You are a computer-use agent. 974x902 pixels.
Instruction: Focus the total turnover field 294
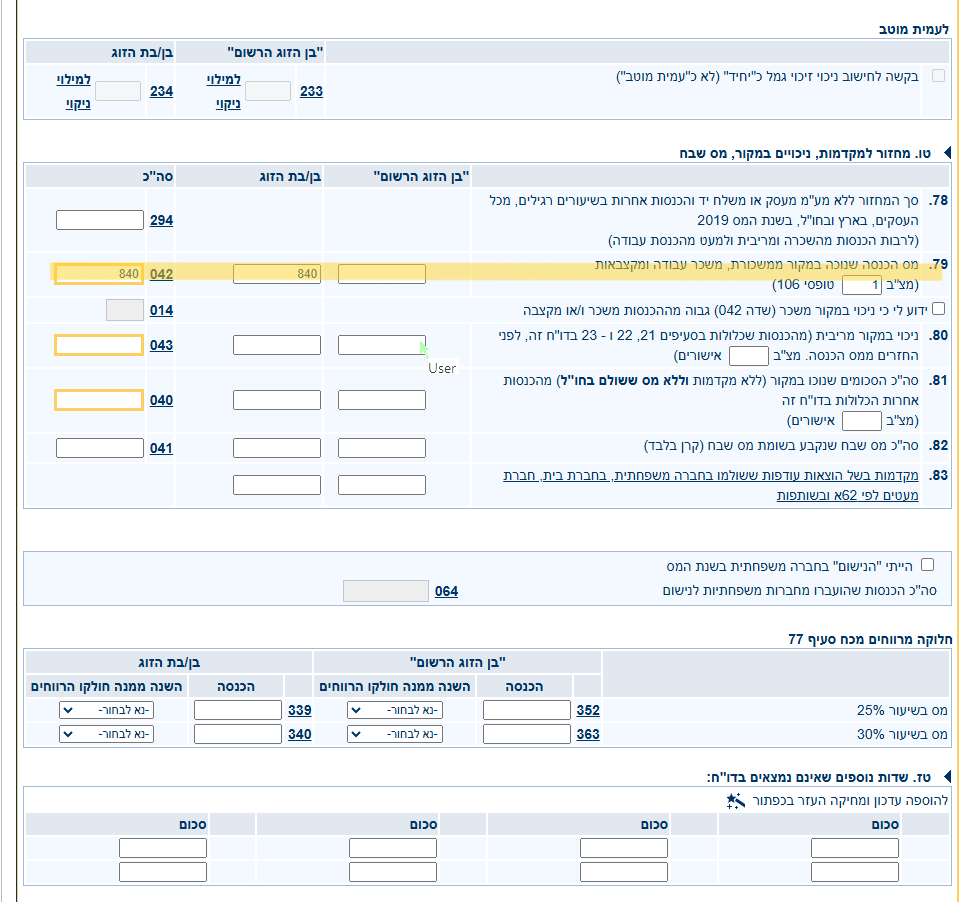(100, 220)
